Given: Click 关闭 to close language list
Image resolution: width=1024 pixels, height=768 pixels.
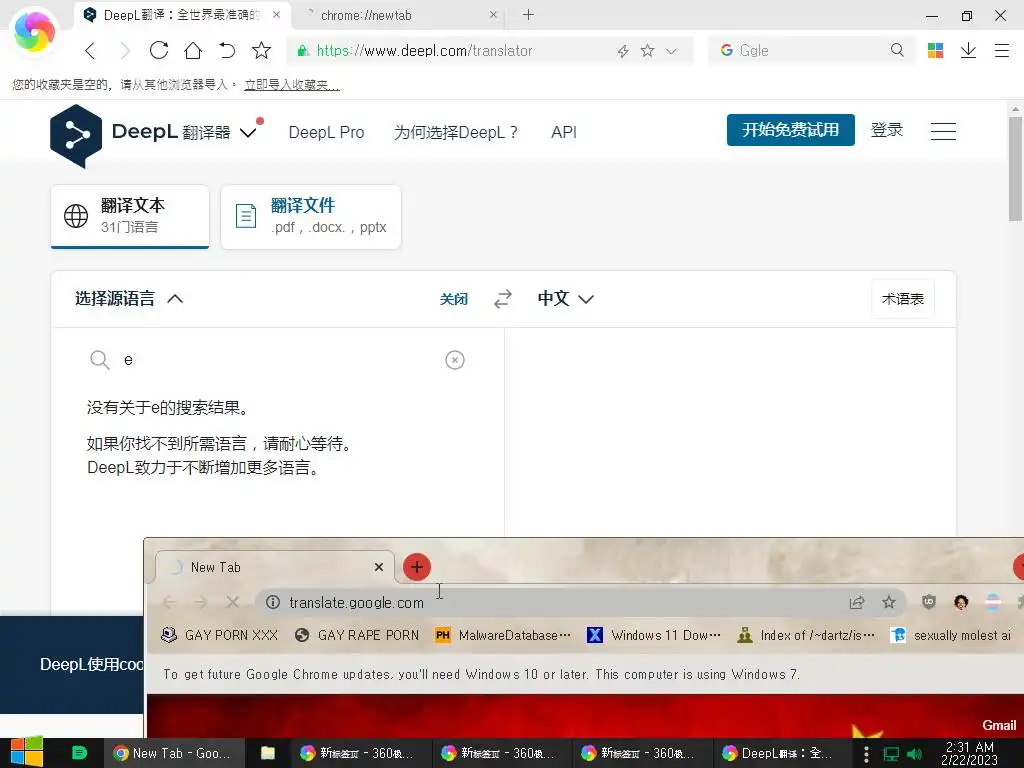Looking at the screenshot, I should 453,299.
